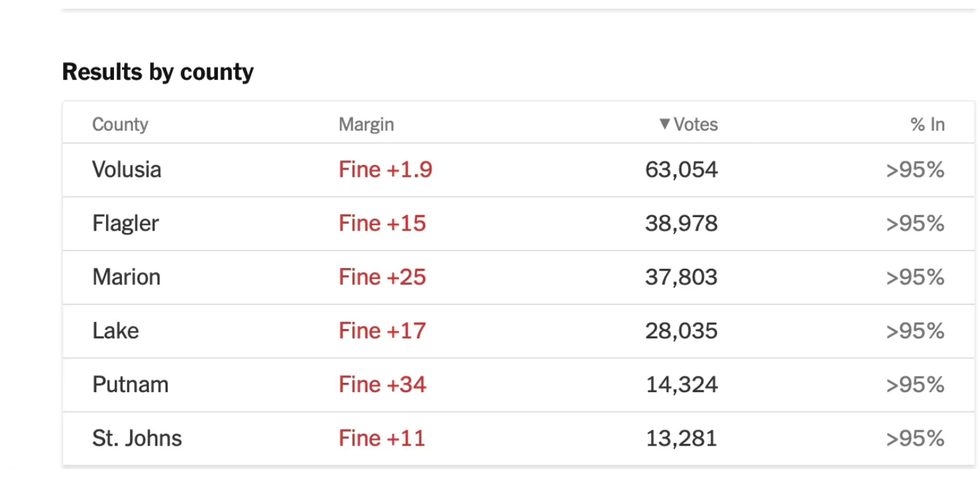The image size is (980, 504).
Task: Click the >95% value for Volusia
Action: point(915,170)
